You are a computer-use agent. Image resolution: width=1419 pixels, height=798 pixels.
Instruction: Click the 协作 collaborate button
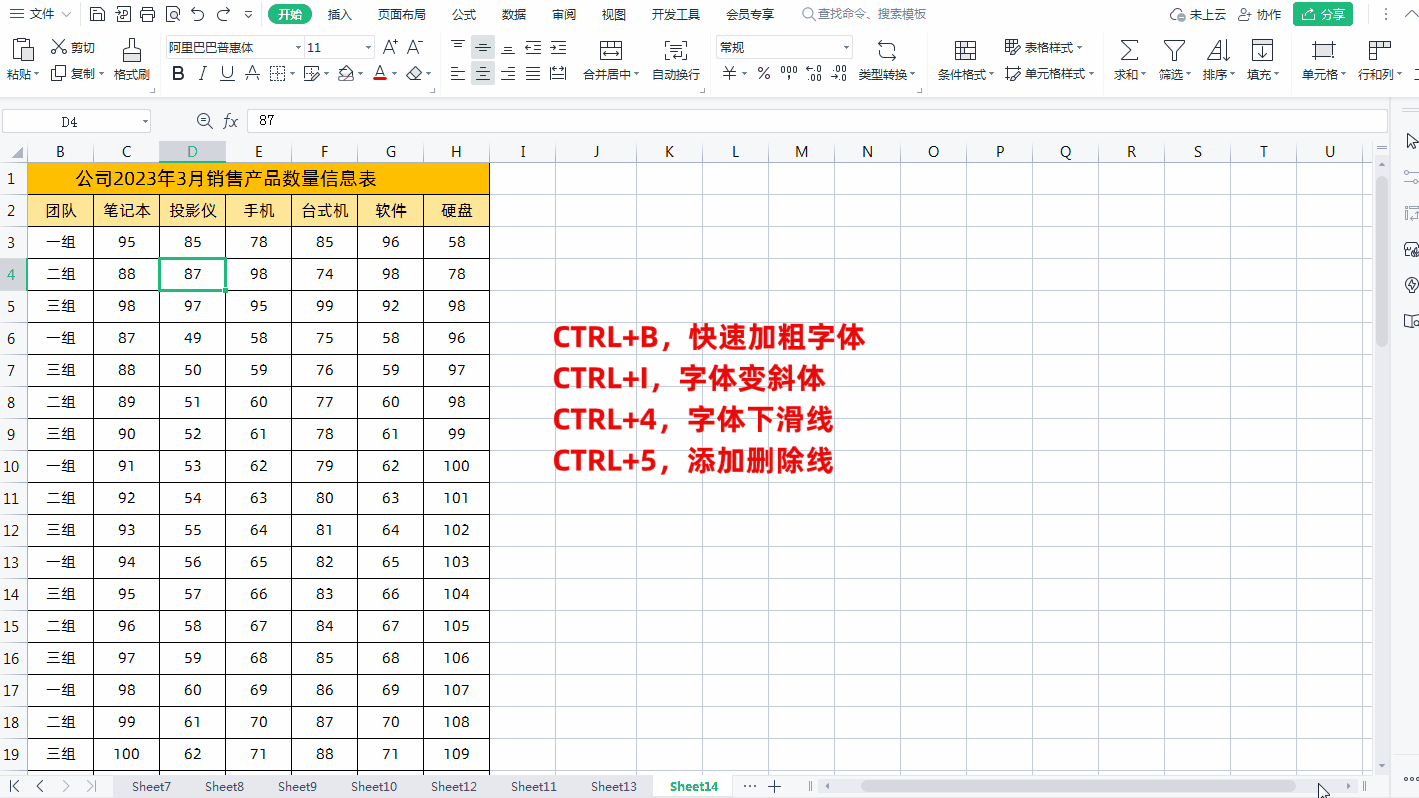pos(1259,14)
